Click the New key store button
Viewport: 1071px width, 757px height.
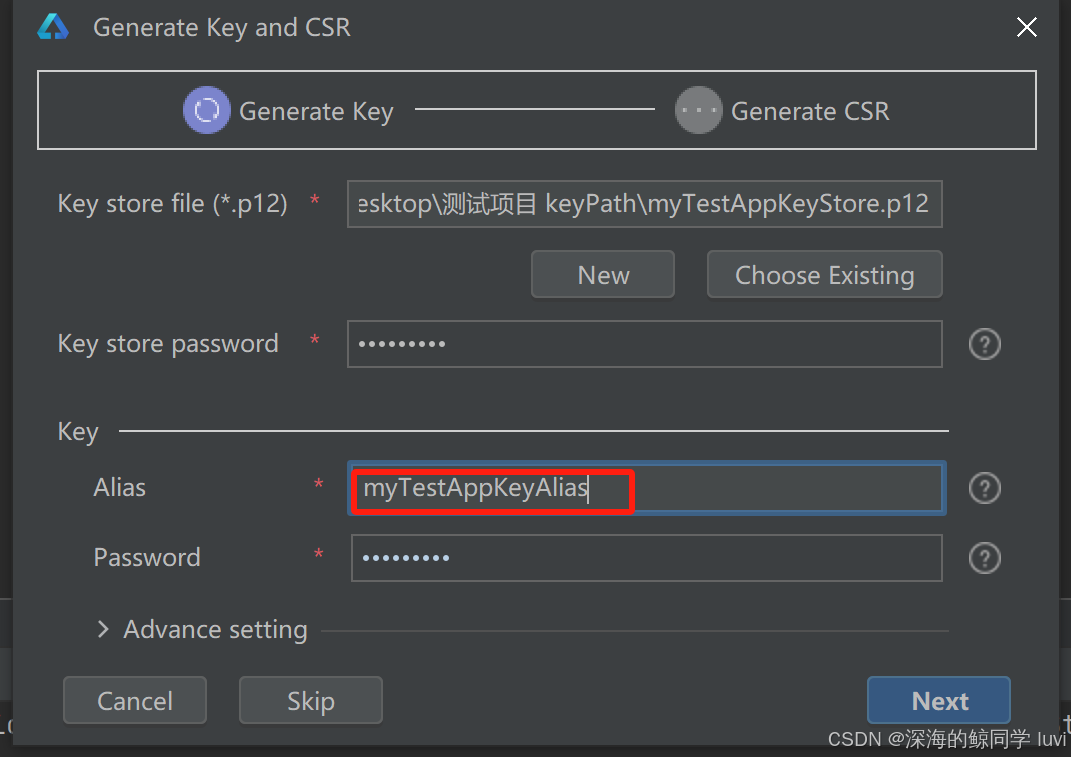pos(602,275)
